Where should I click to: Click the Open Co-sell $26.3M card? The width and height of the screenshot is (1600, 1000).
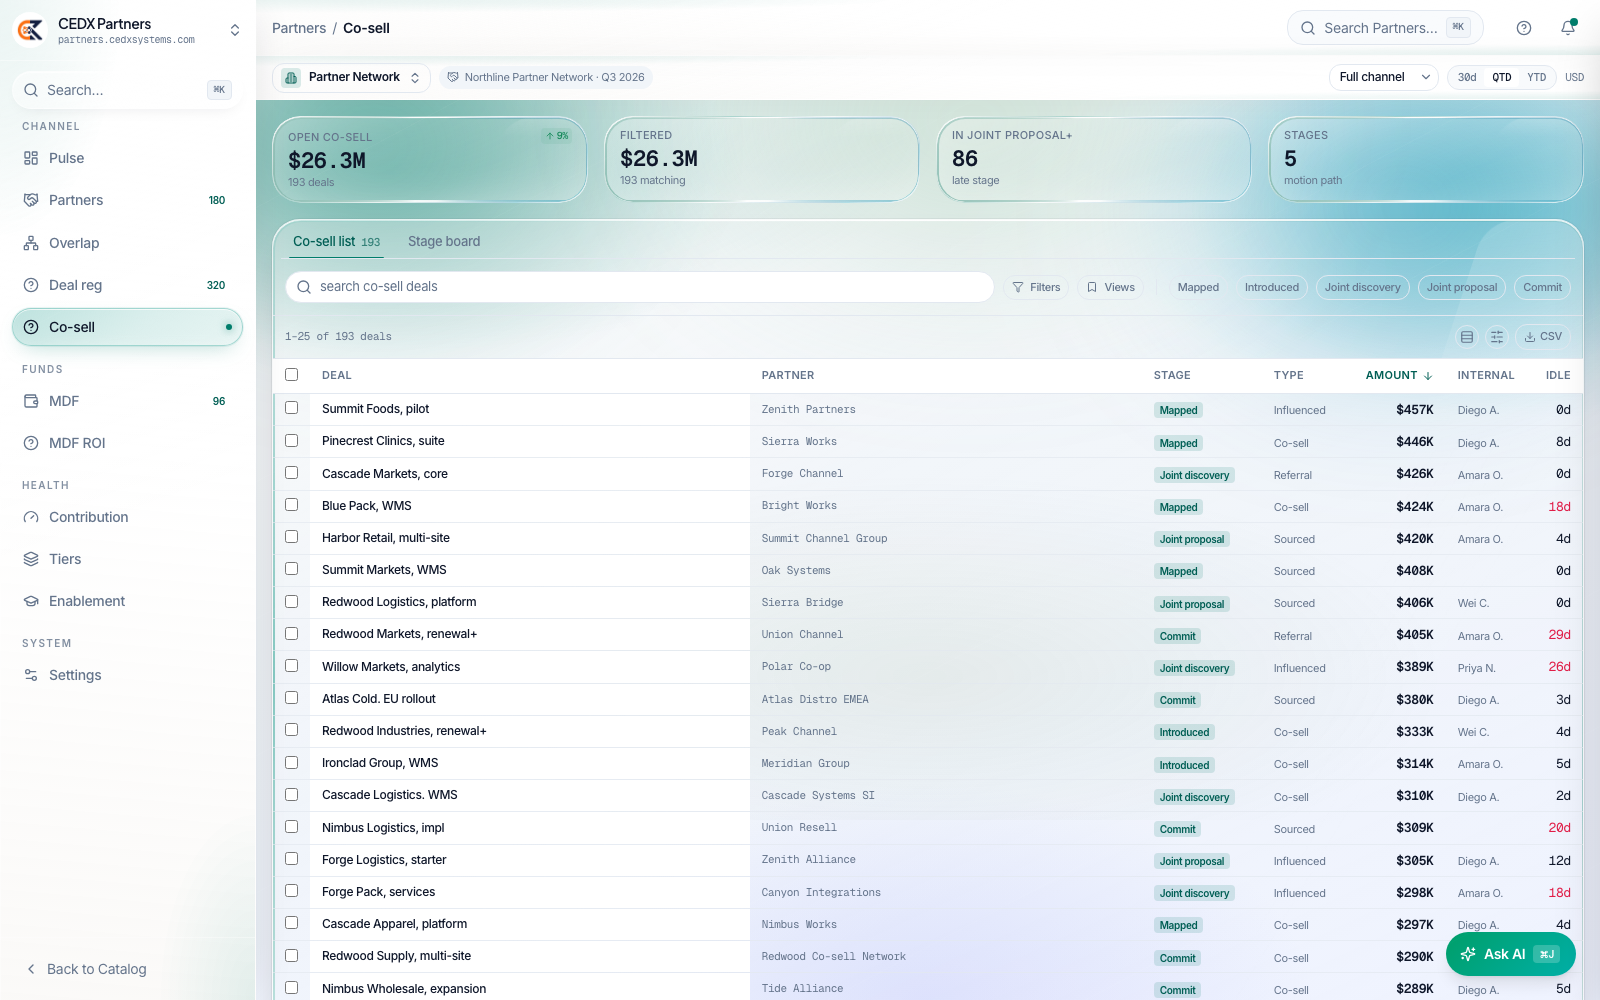tap(430, 160)
